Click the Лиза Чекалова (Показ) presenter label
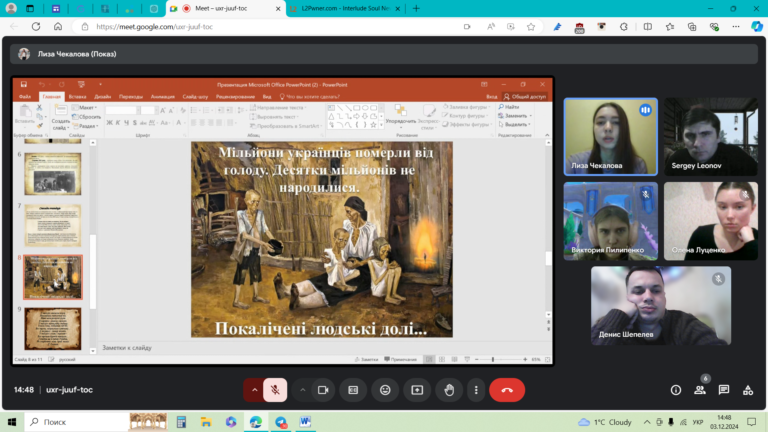 point(77,54)
